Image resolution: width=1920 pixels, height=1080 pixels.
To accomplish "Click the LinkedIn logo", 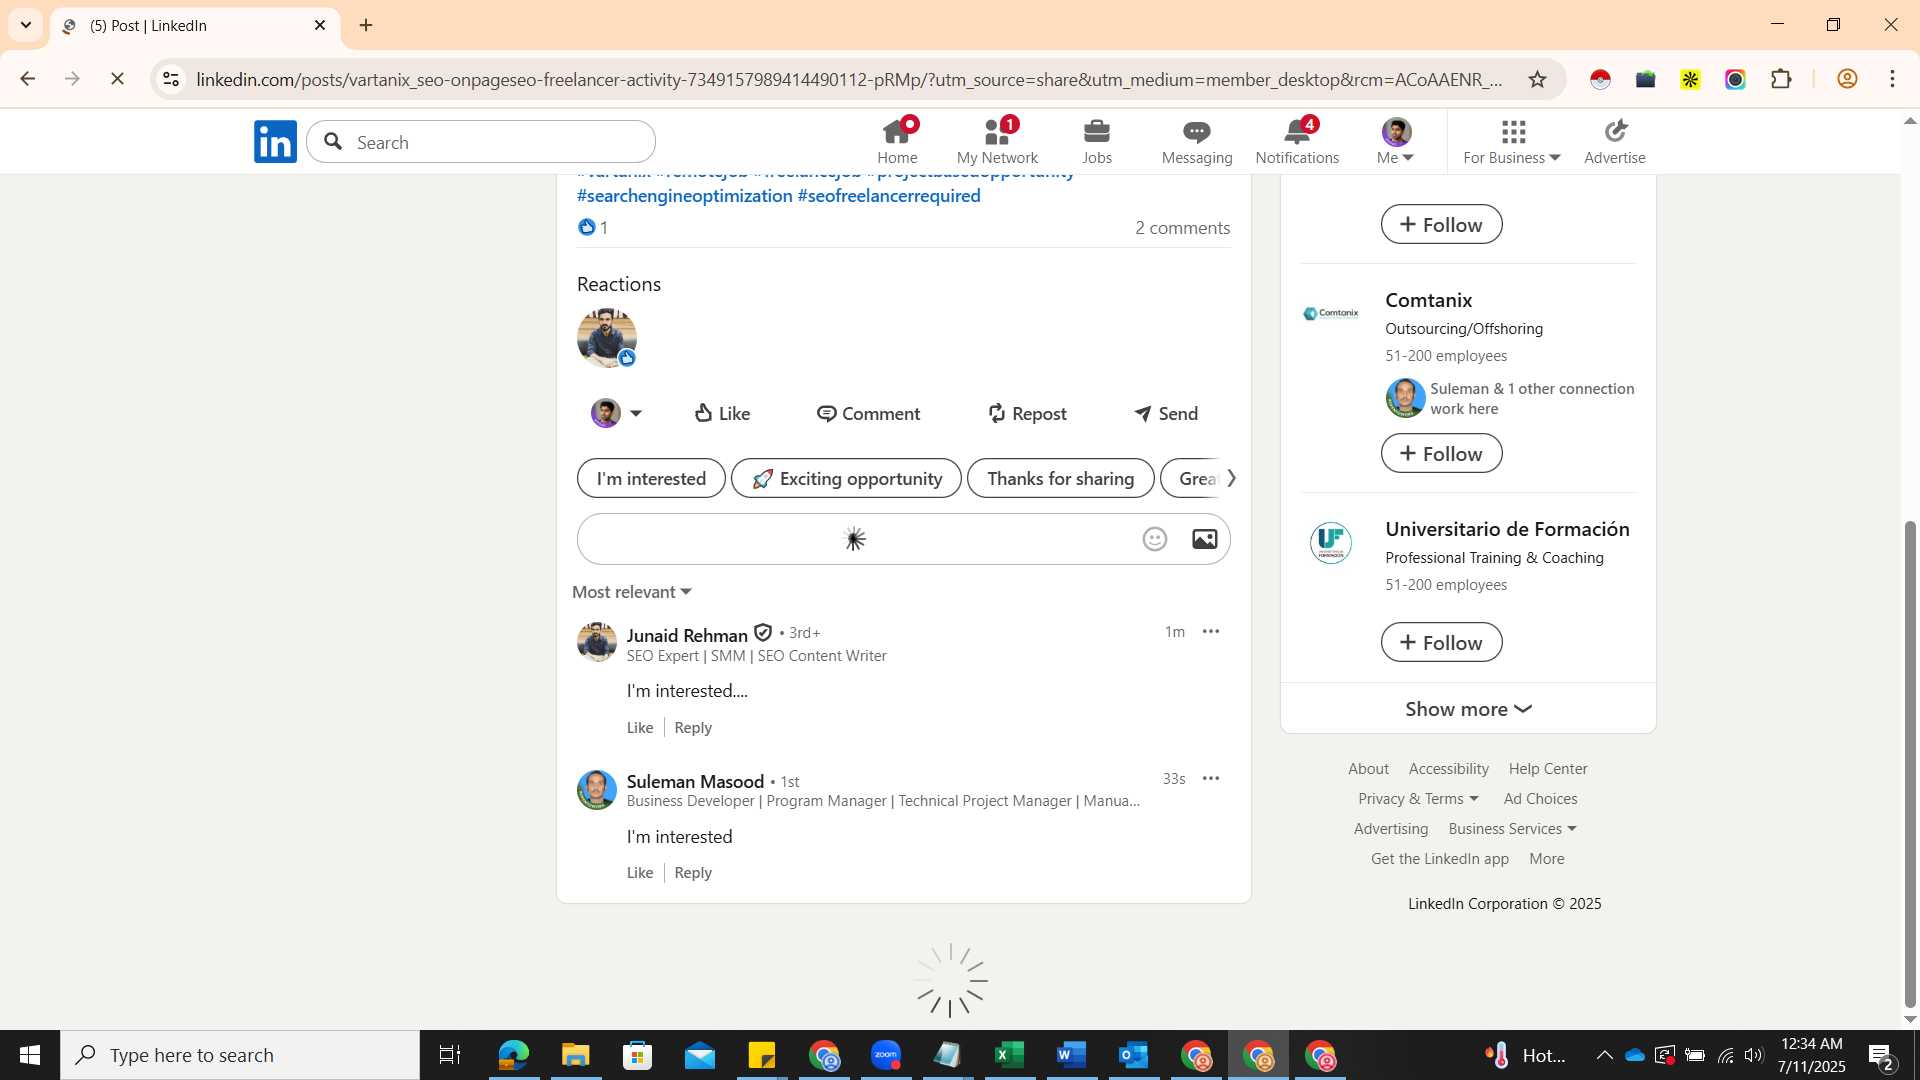I will pyautogui.click(x=275, y=141).
